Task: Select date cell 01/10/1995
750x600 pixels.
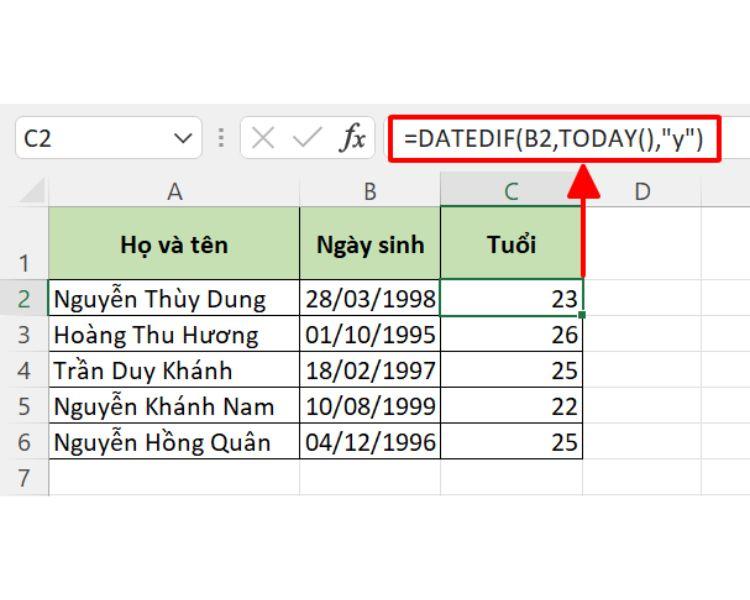Action: tap(370, 334)
